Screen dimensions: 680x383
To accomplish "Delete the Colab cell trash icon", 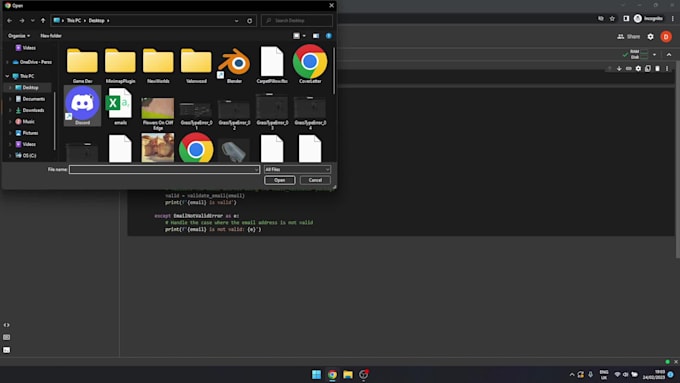I will (x=657, y=69).
